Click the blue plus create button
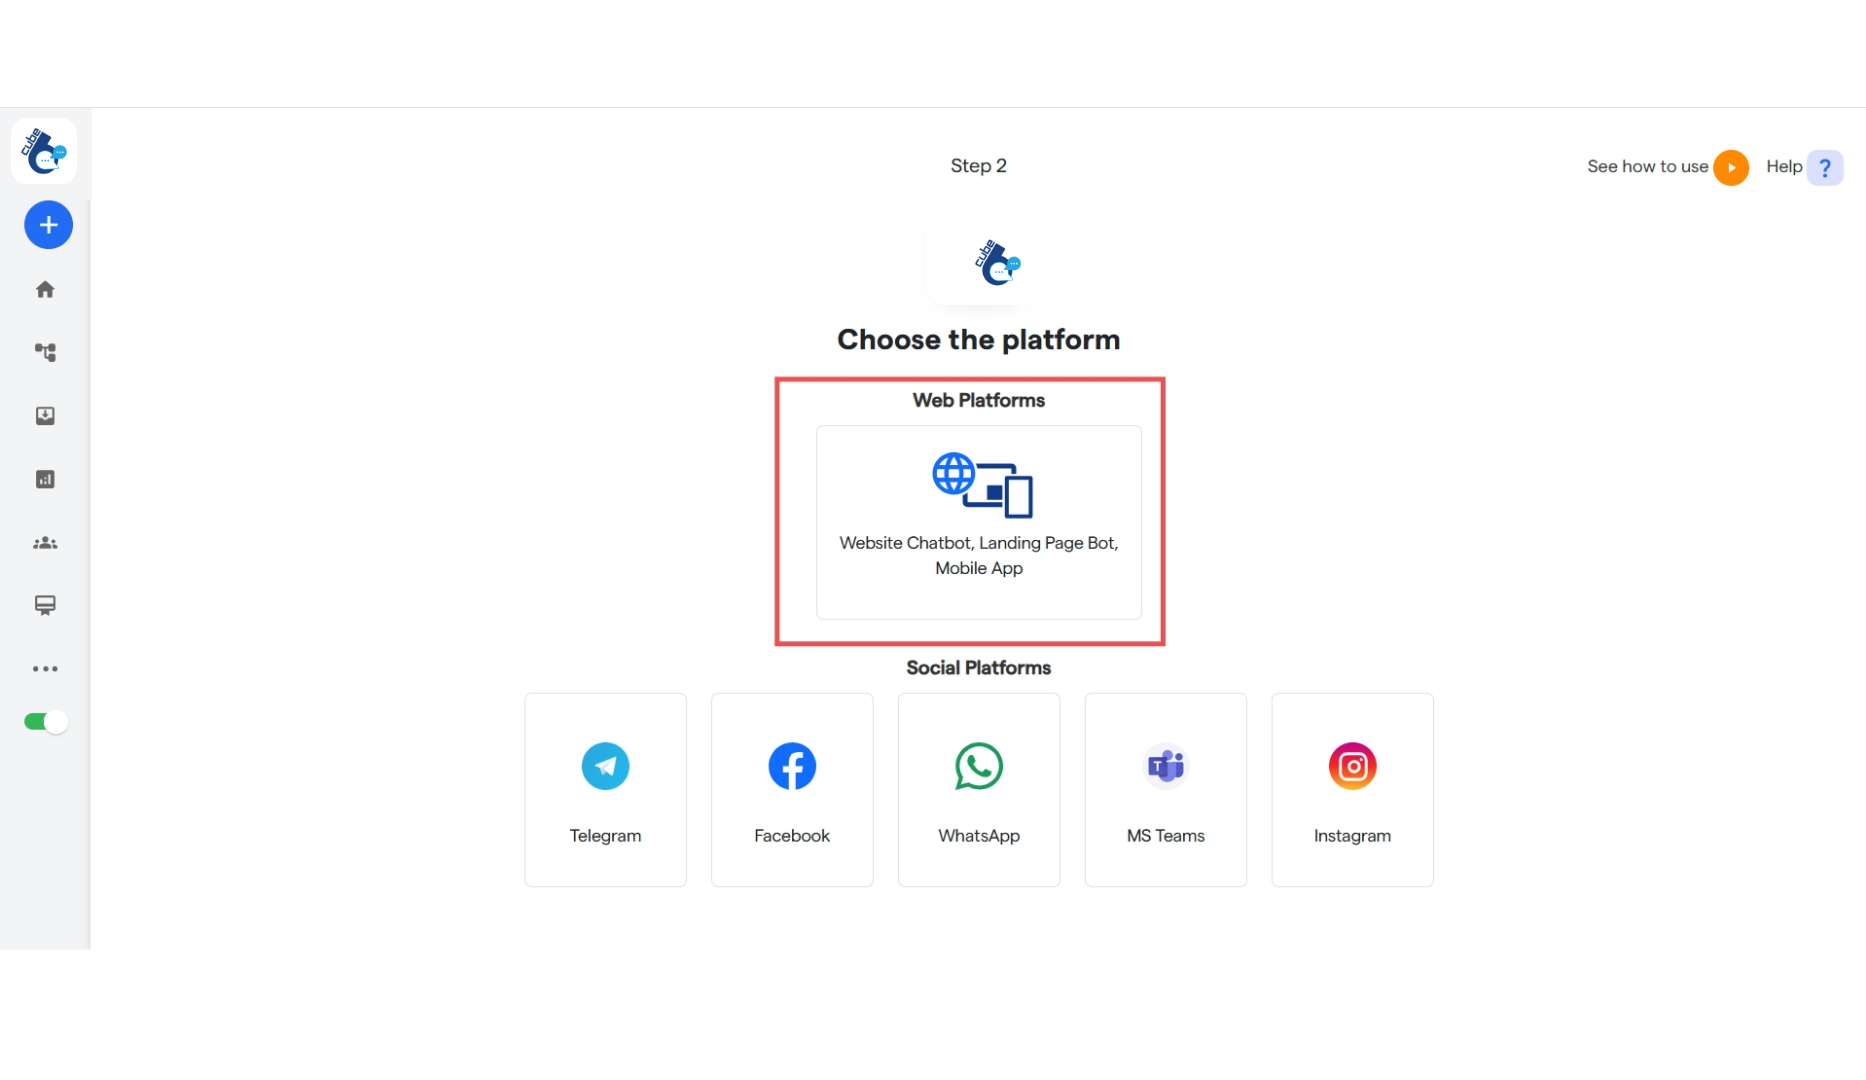Screen dimensions: 1866x1080 click(x=47, y=225)
